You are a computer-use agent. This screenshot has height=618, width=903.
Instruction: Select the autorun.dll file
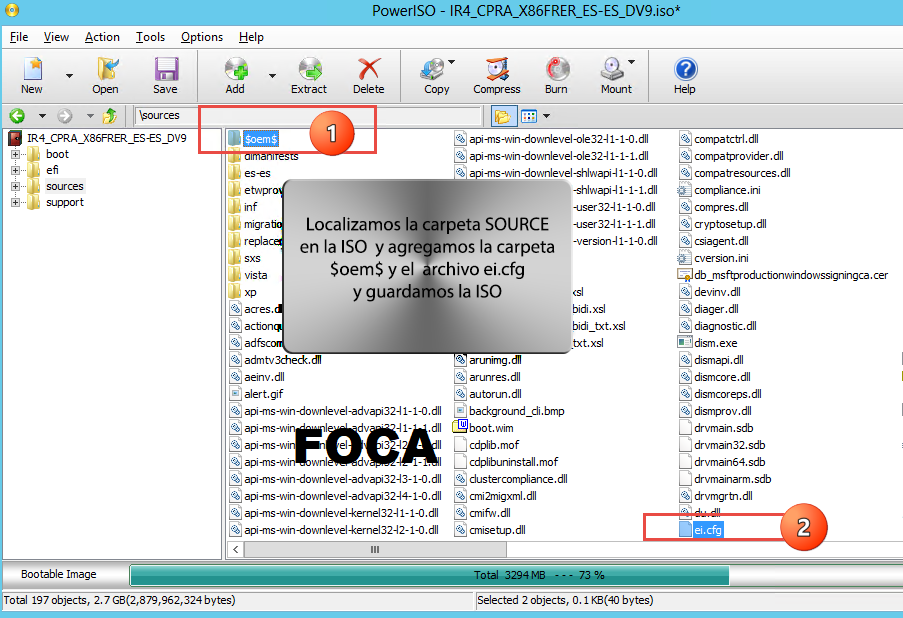click(495, 394)
